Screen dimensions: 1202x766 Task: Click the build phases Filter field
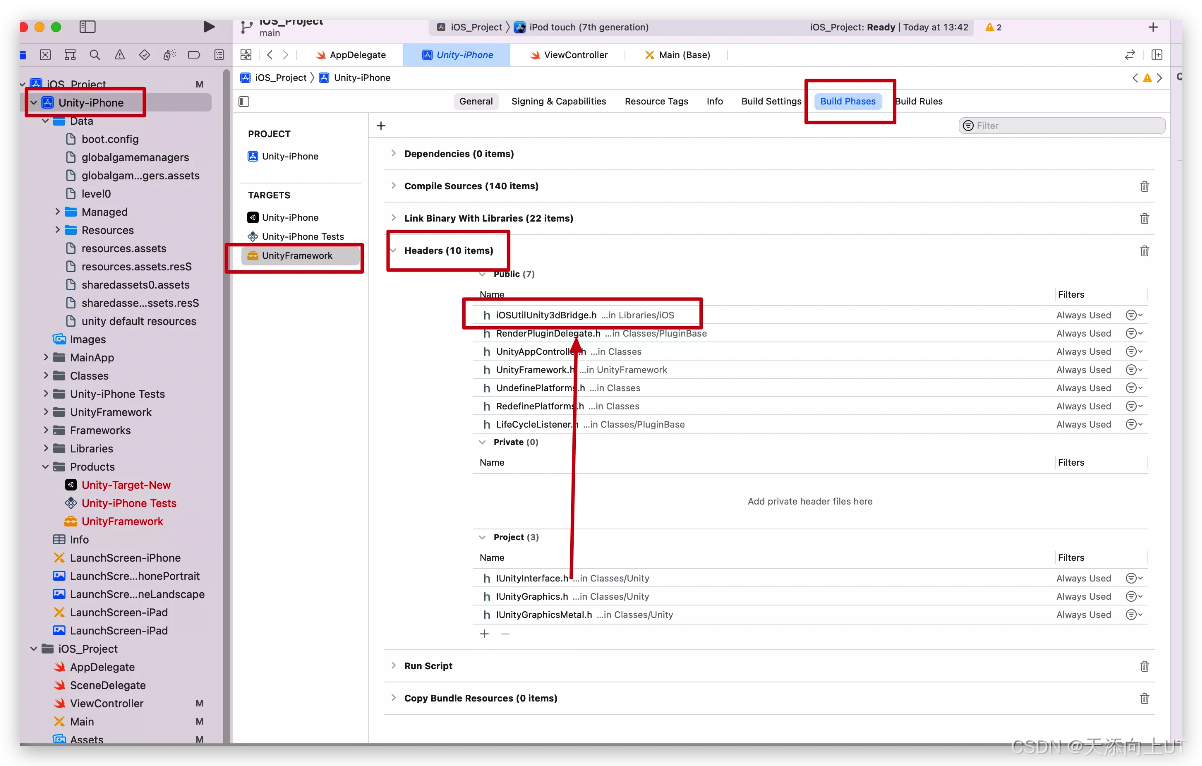(1062, 126)
